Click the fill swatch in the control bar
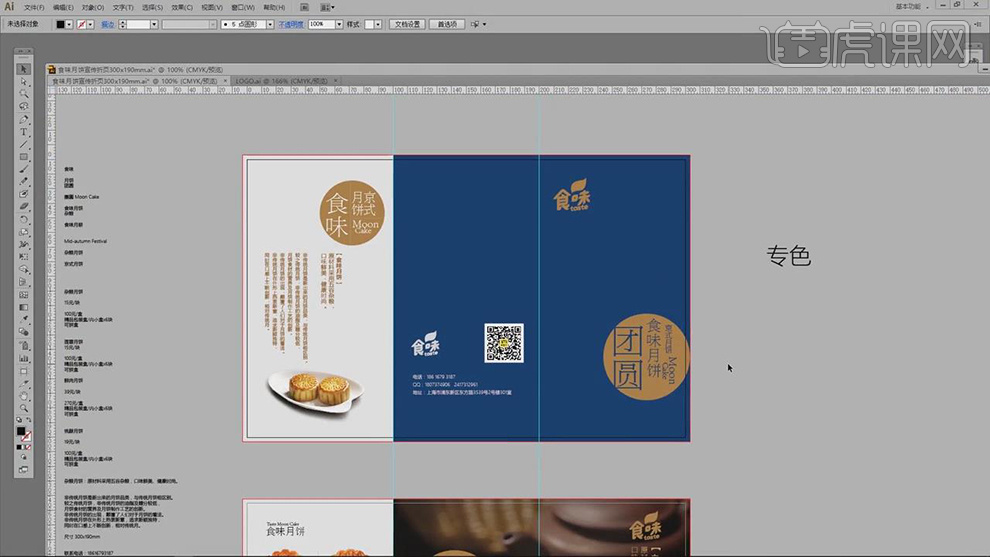This screenshot has height=557, width=990. click(61, 24)
